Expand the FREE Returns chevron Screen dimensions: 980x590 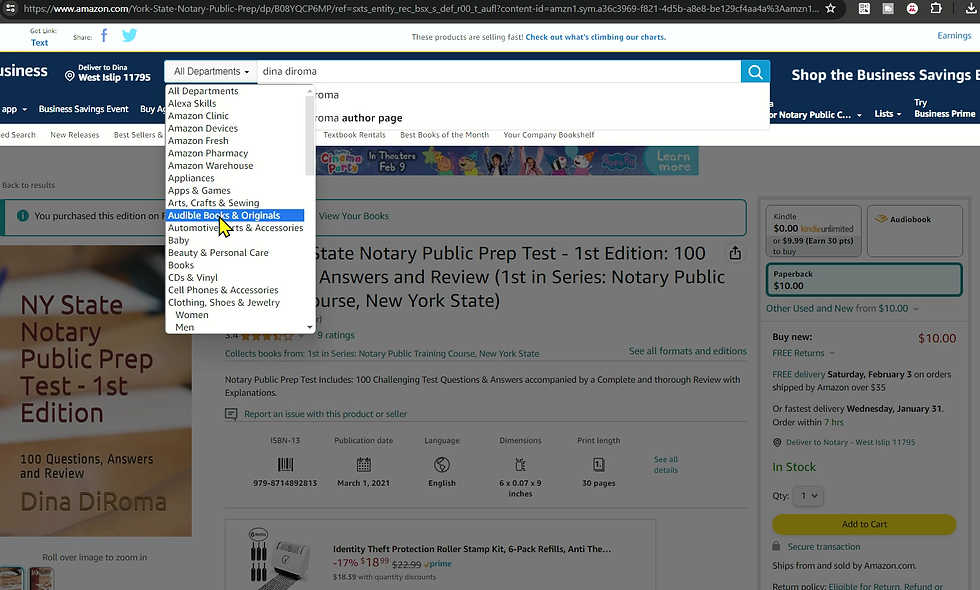click(832, 353)
